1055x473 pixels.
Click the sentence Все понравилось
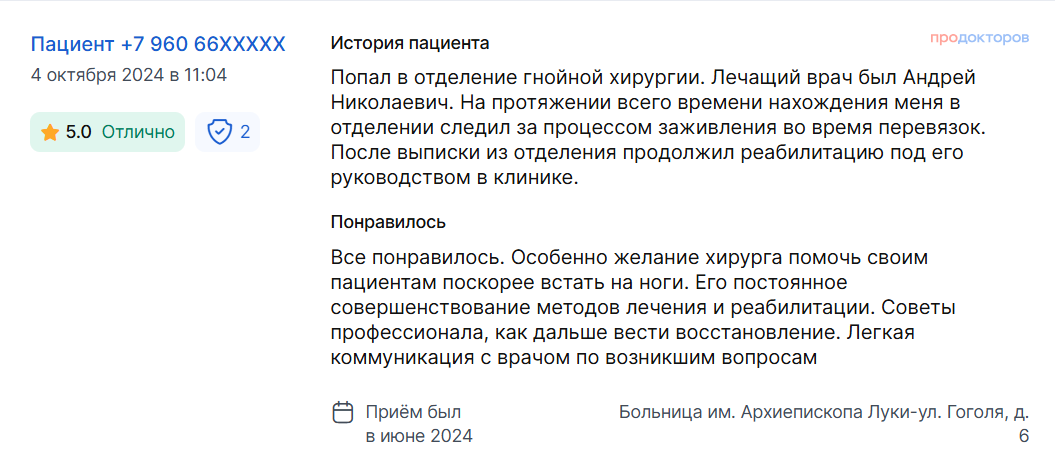(x=423, y=258)
